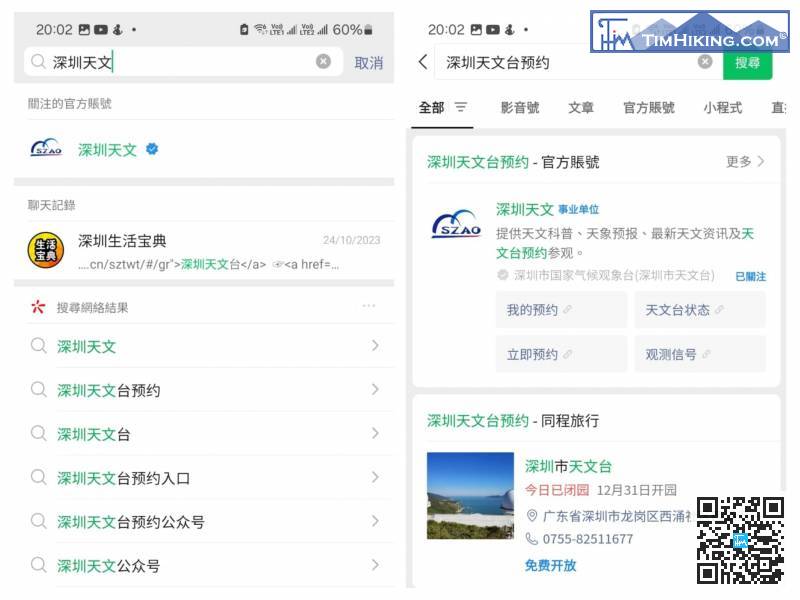Tap the chevron on the 深圳天文台 suggestion row
Viewport: 800px width, 600px height.
click(376, 434)
